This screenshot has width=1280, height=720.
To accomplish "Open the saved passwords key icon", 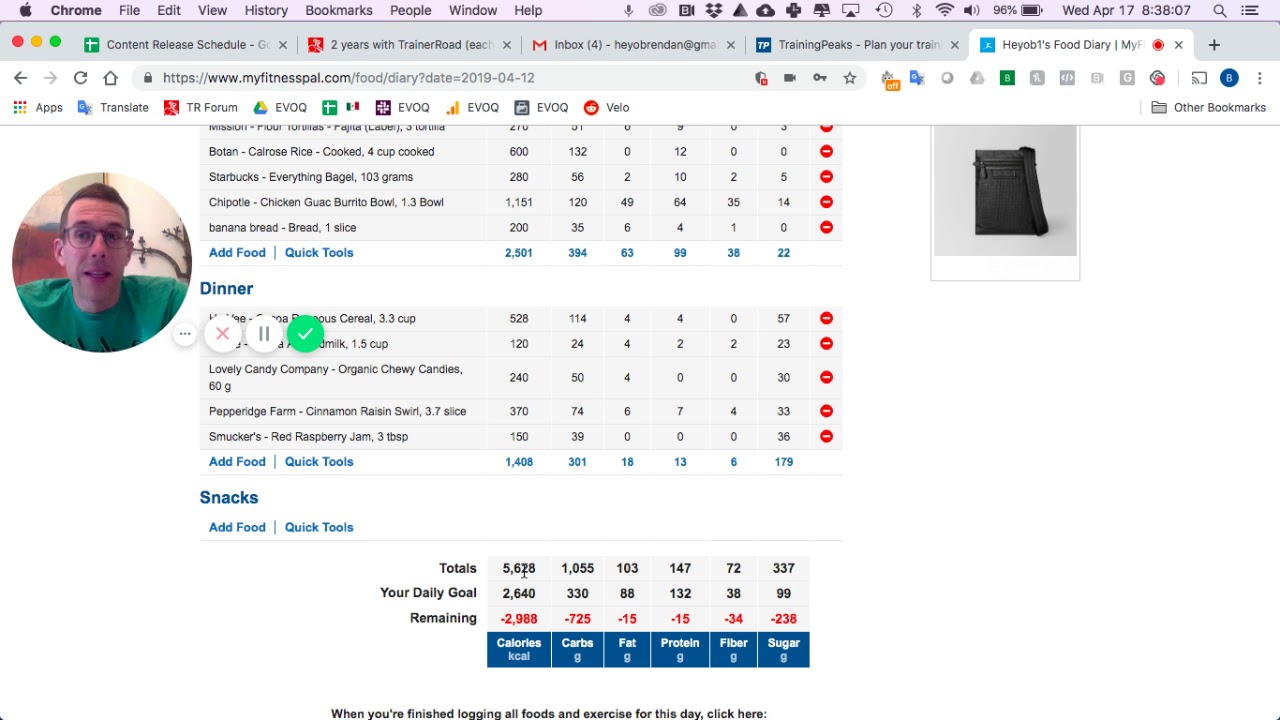I will pyautogui.click(x=820, y=78).
